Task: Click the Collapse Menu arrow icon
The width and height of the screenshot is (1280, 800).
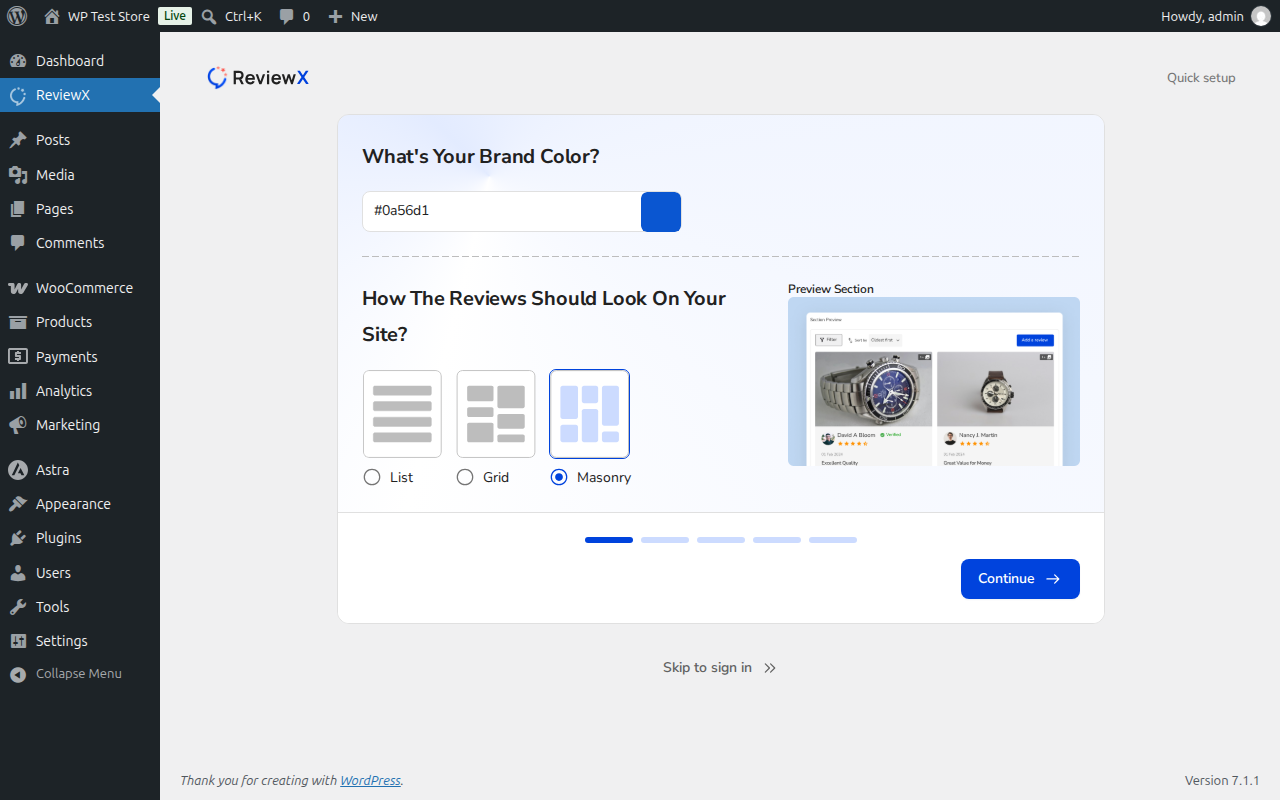Action: coord(18,674)
